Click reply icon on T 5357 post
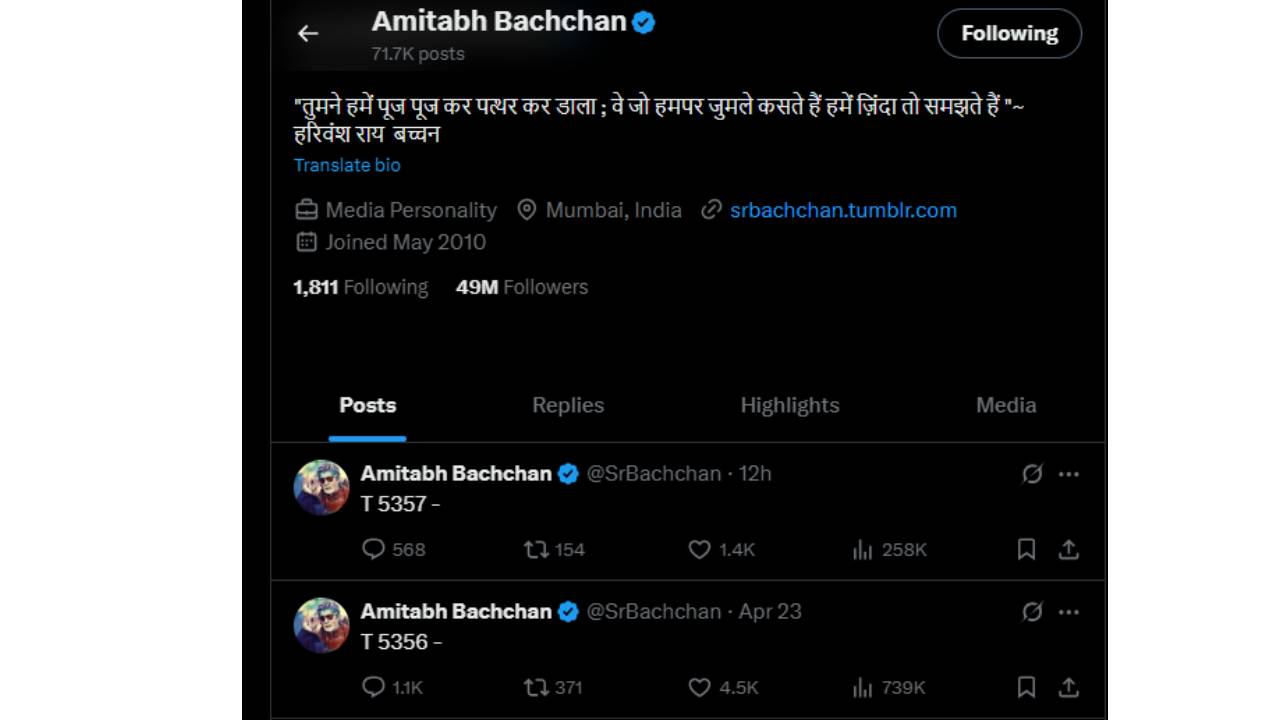Screen dimensions: 1280x720 pyautogui.click(x=373, y=549)
